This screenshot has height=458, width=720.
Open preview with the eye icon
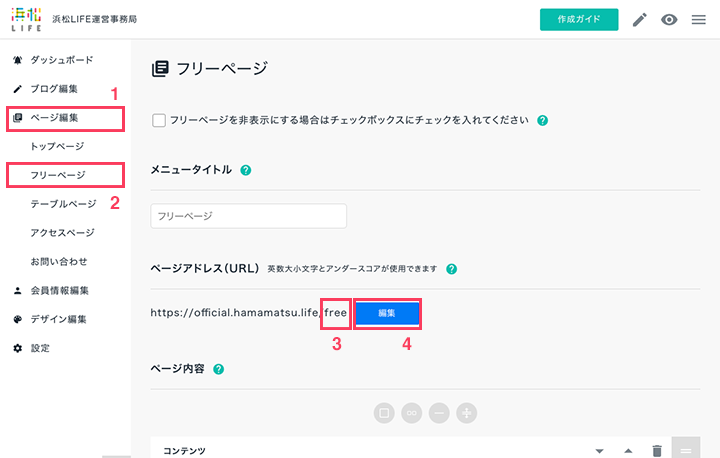point(669,20)
